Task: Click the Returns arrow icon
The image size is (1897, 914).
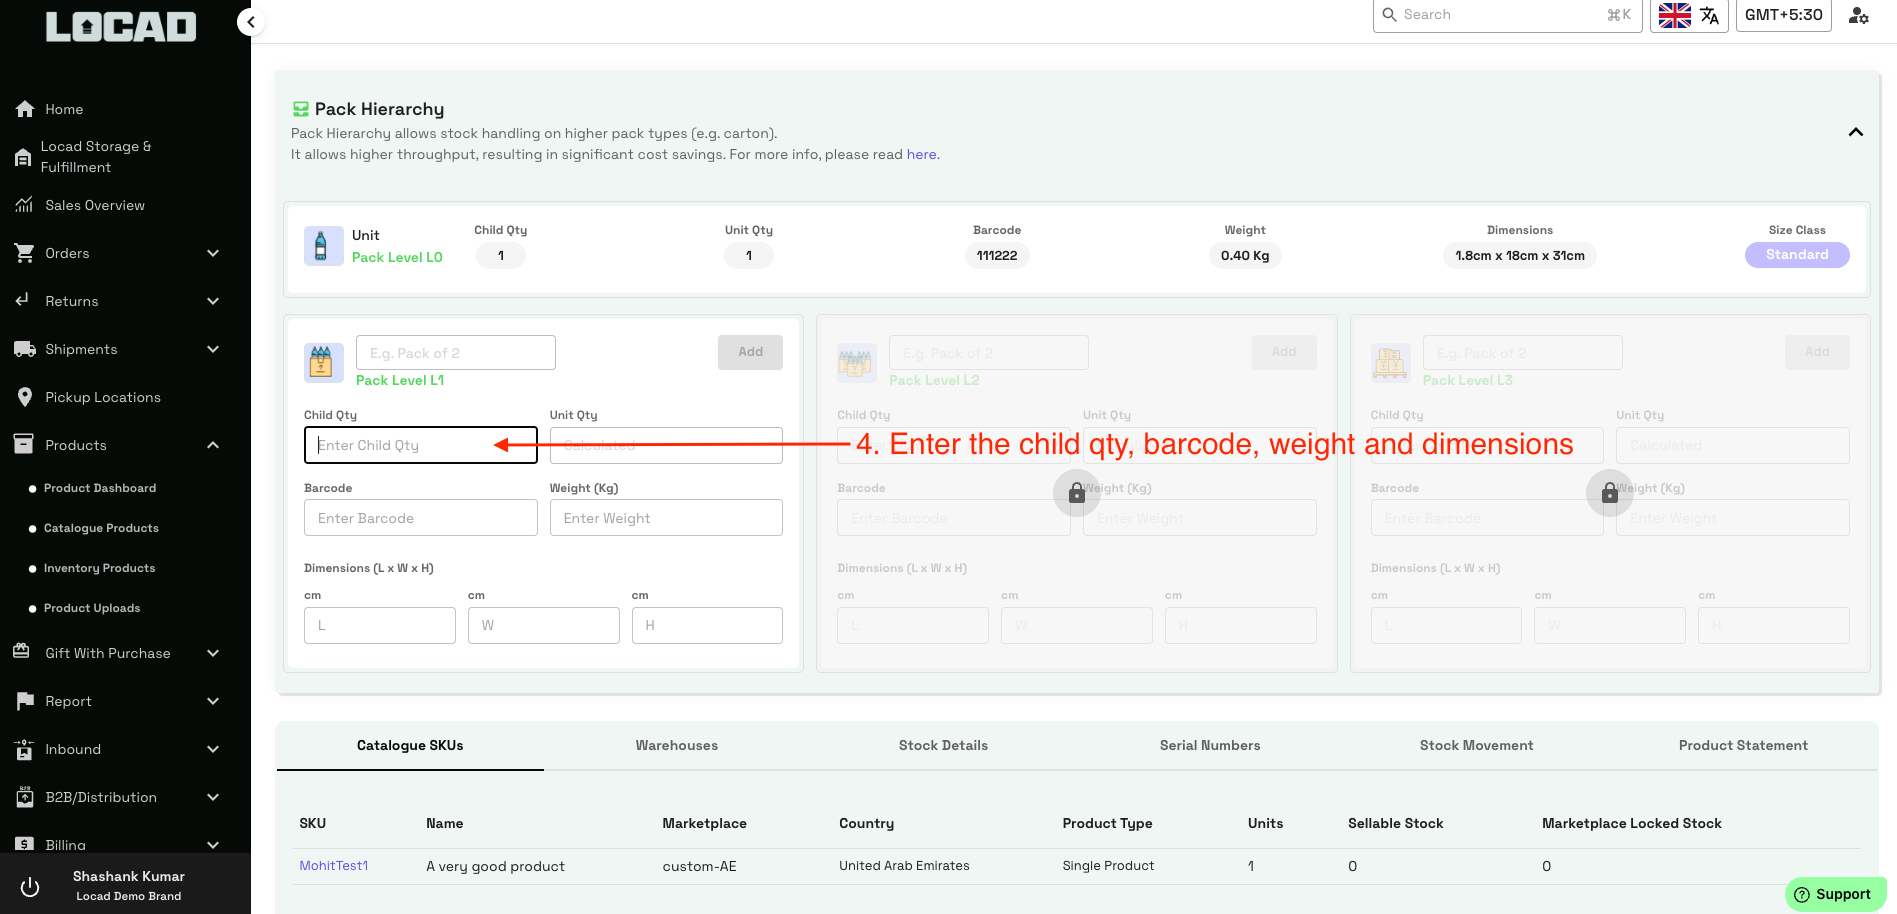Action: [23, 300]
